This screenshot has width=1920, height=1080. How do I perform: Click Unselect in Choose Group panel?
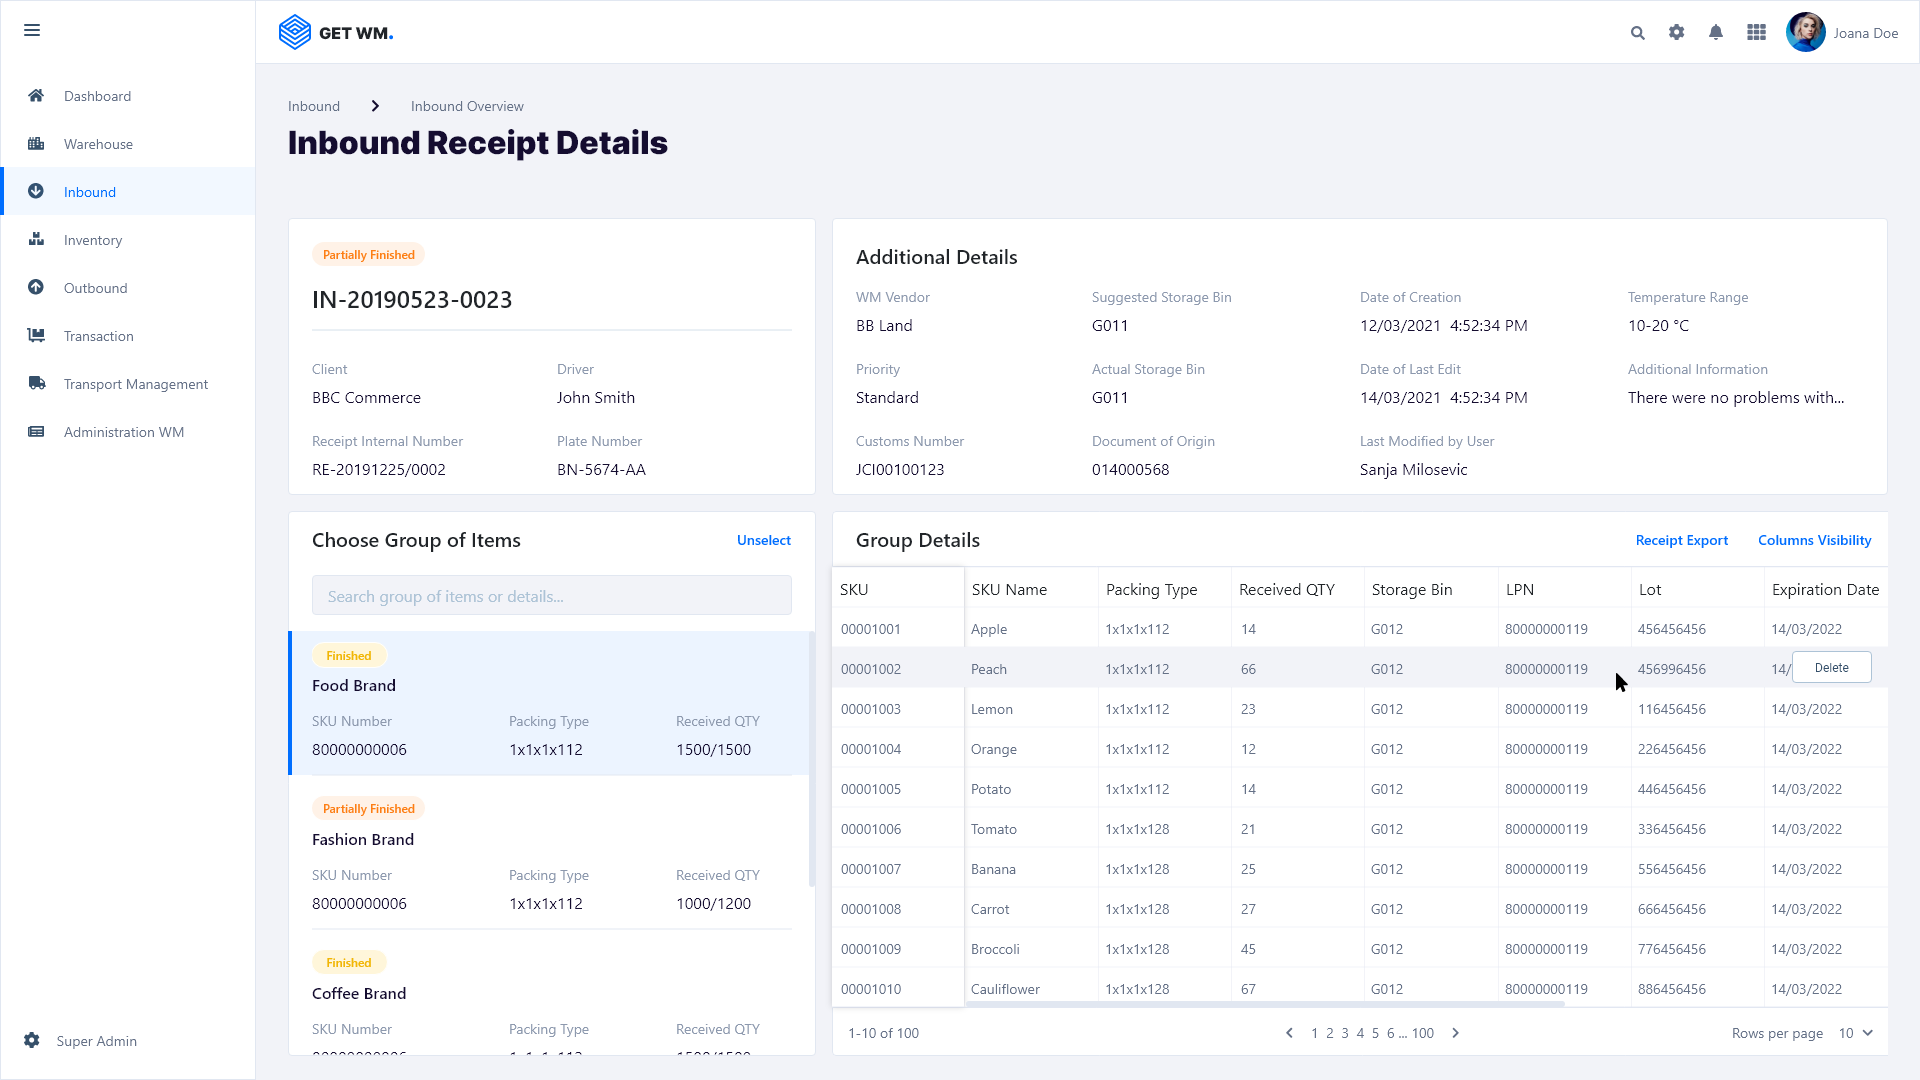pyautogui.click(x=763, y=540)
